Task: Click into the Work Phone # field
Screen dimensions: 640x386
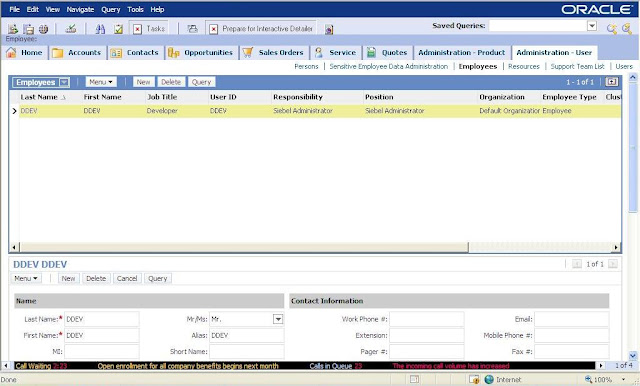Action: point(427,319)
